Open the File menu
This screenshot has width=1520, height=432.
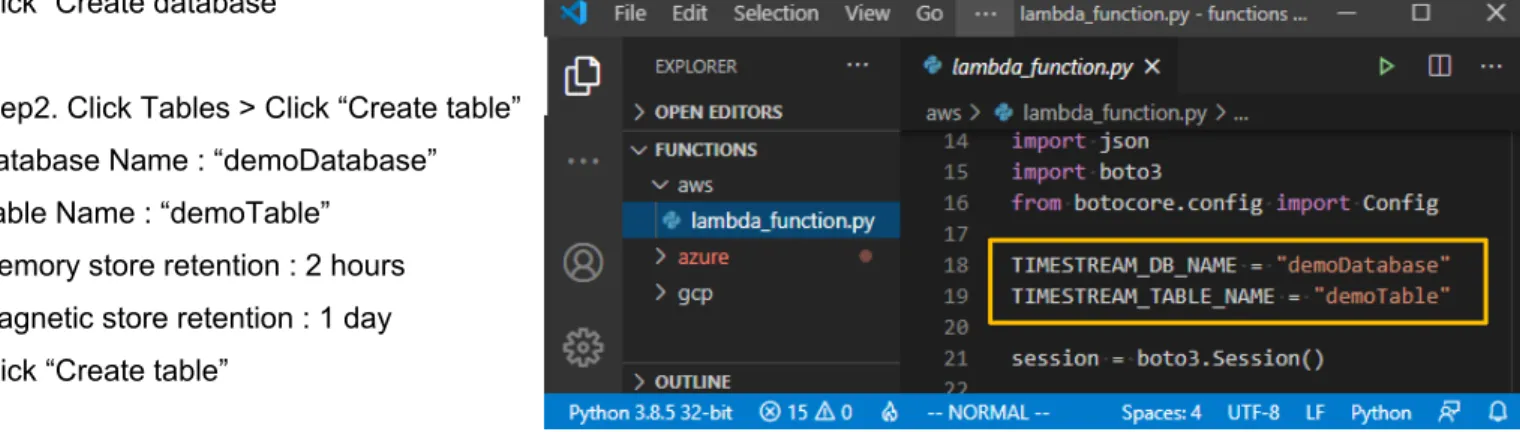[x=629, y=14]
